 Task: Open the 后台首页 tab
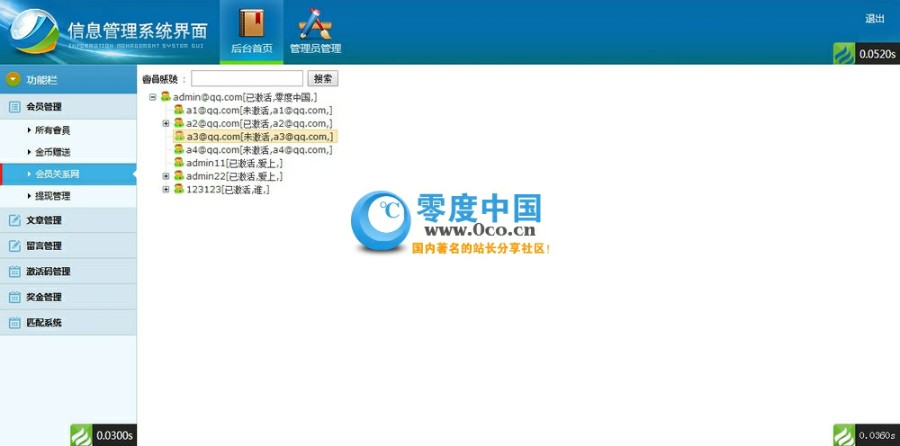(x=251, y=32)
